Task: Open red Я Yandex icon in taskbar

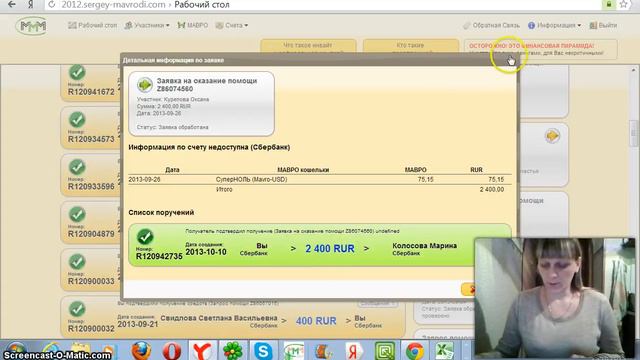Action: point(353,351)
